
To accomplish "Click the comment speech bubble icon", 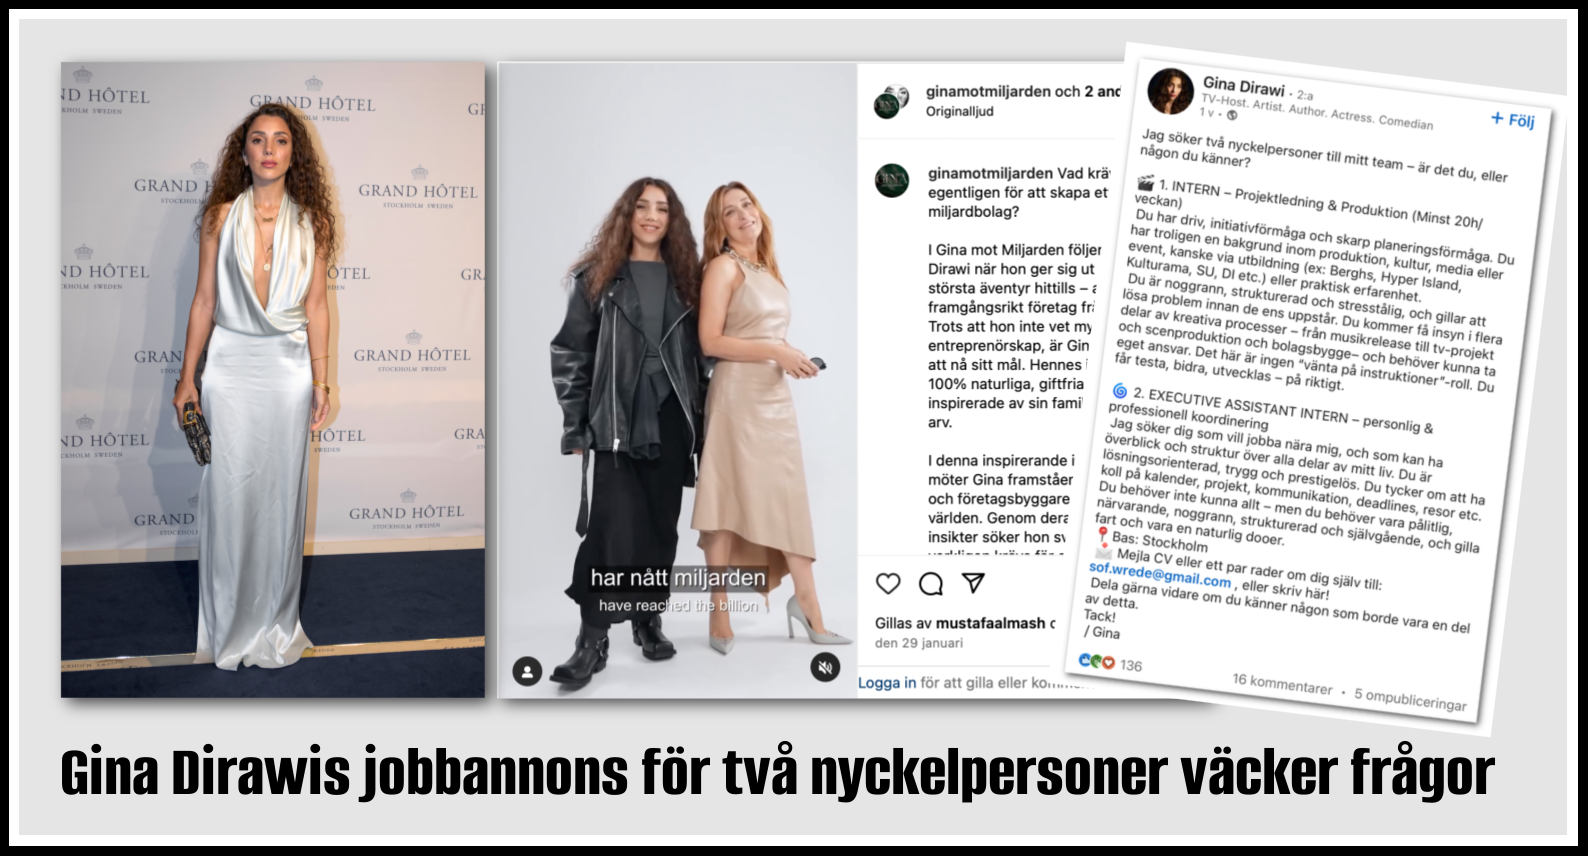I will click(x=931, y=584).
